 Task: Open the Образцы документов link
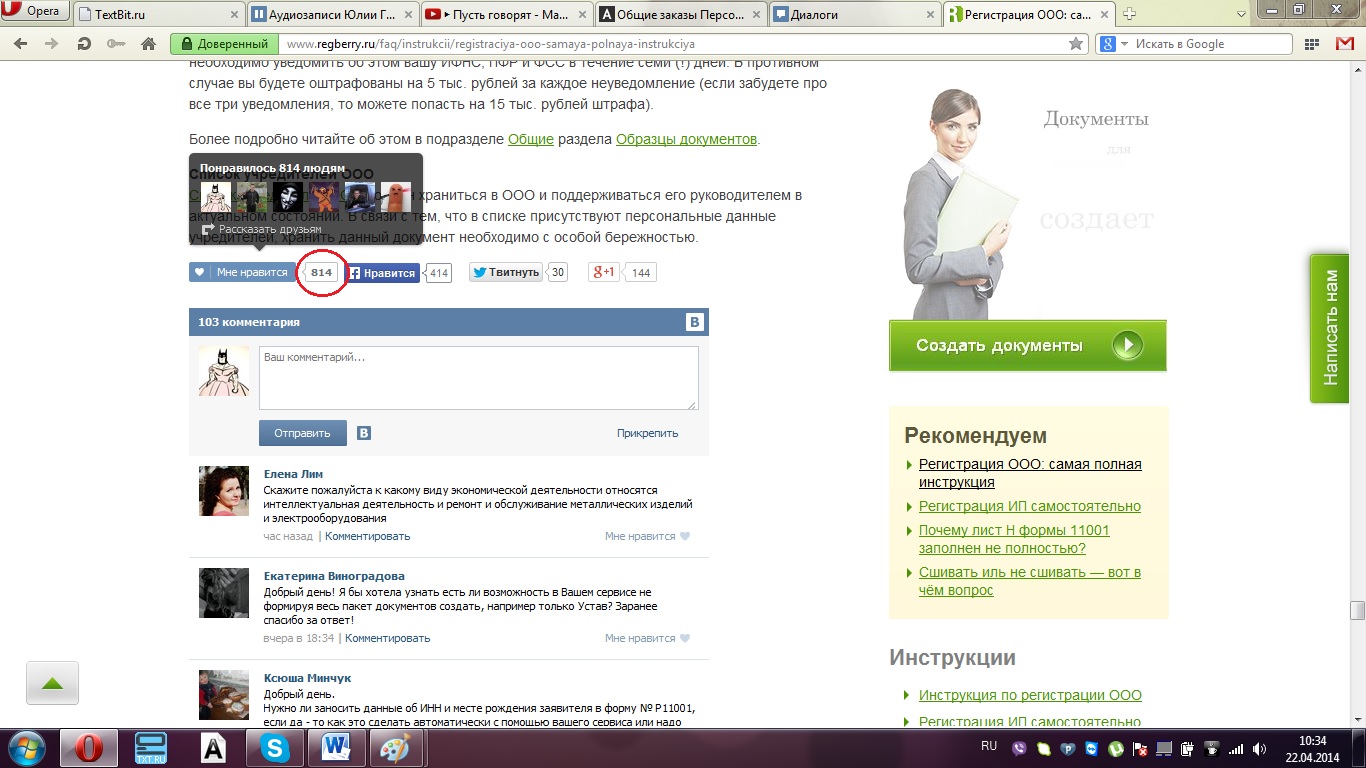[686, 139]
